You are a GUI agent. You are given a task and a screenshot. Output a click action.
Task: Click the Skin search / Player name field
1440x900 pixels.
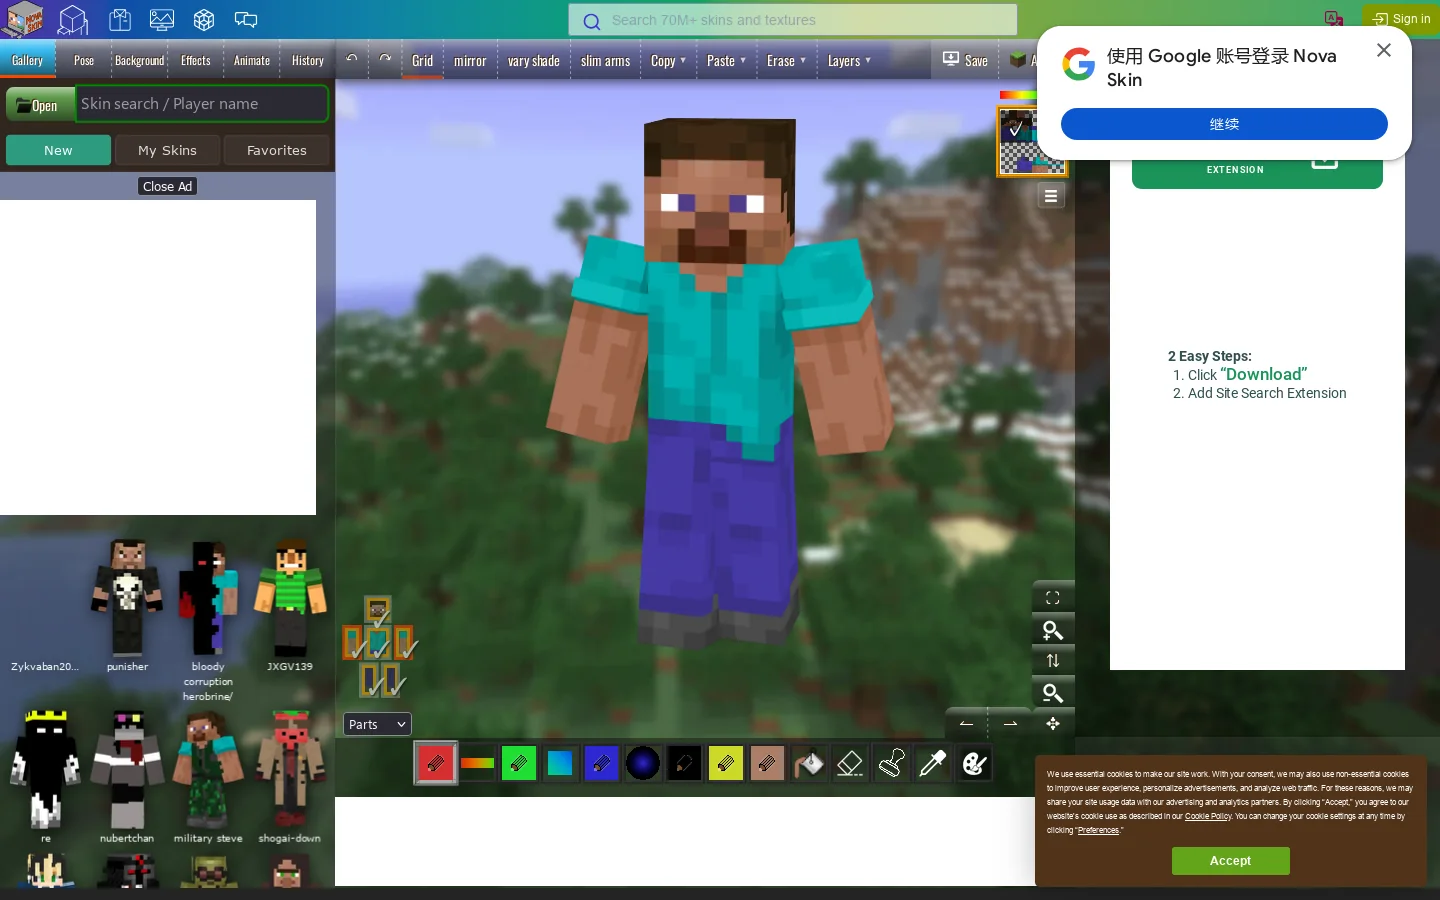pyautogui.click(x=202, y=103)
